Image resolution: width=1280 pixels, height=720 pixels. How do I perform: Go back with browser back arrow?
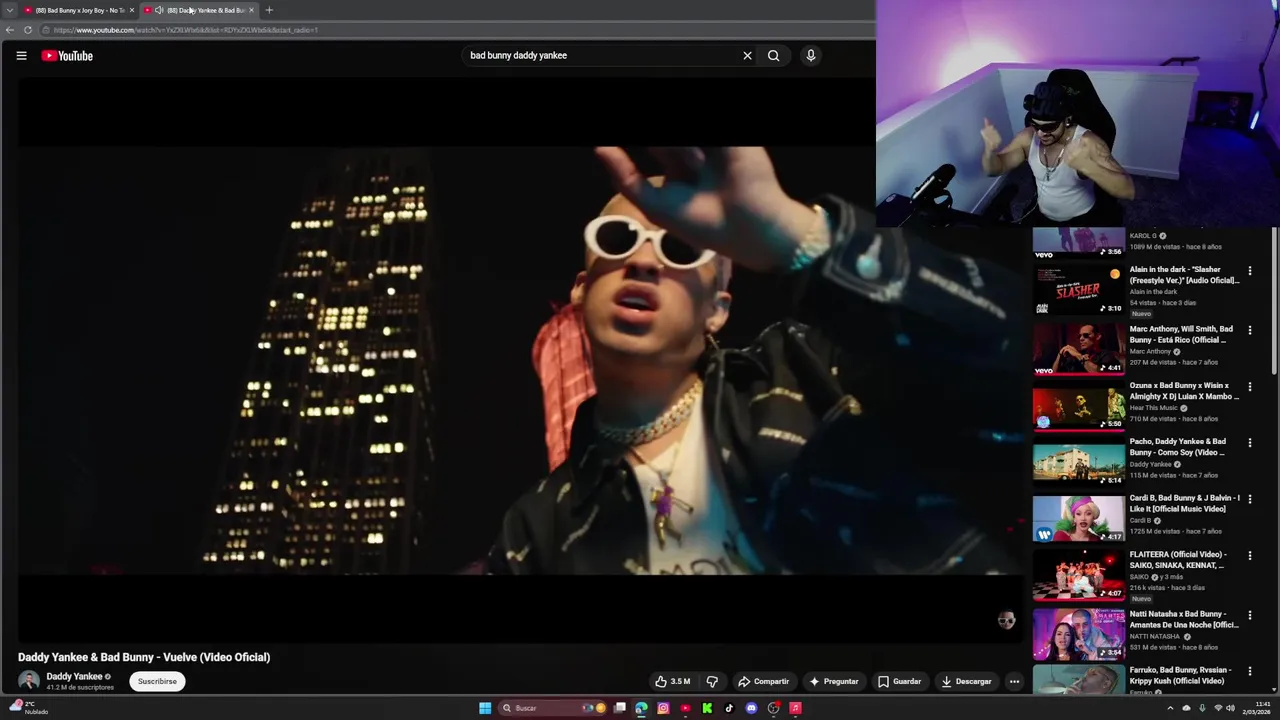10,30
